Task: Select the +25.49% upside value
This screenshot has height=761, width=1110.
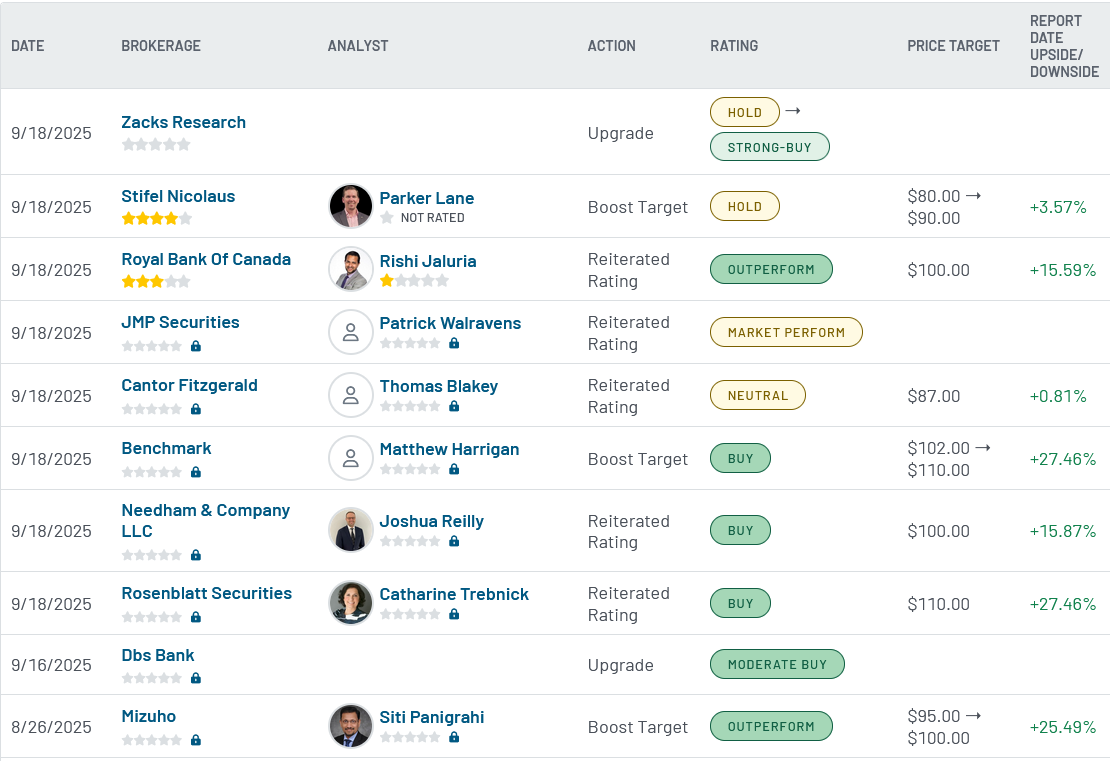Action: point(1063,728)
